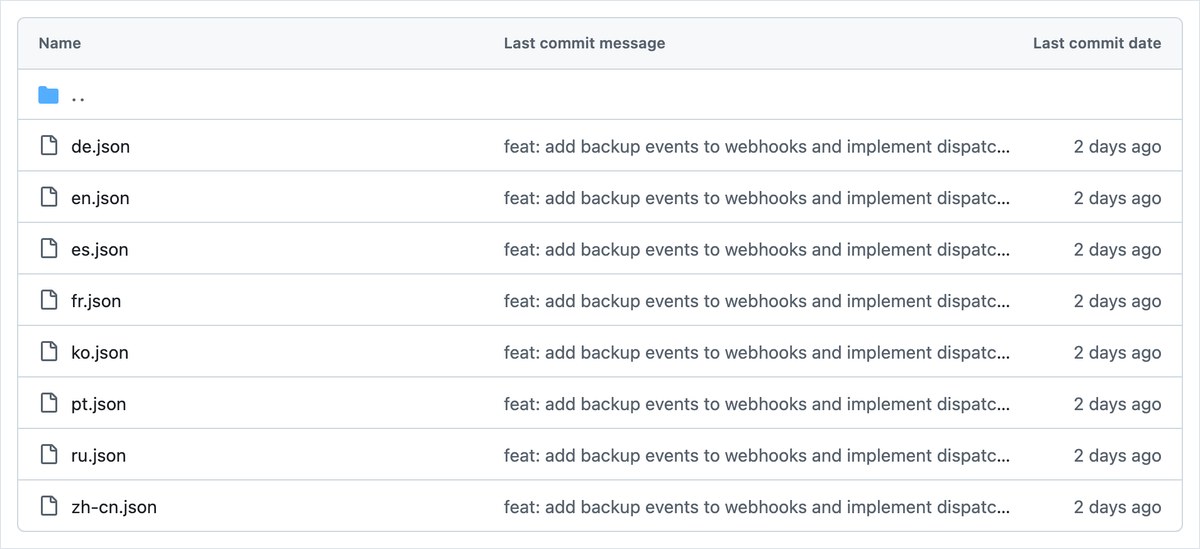View commit message for ru.json

(x=757, y=456)
